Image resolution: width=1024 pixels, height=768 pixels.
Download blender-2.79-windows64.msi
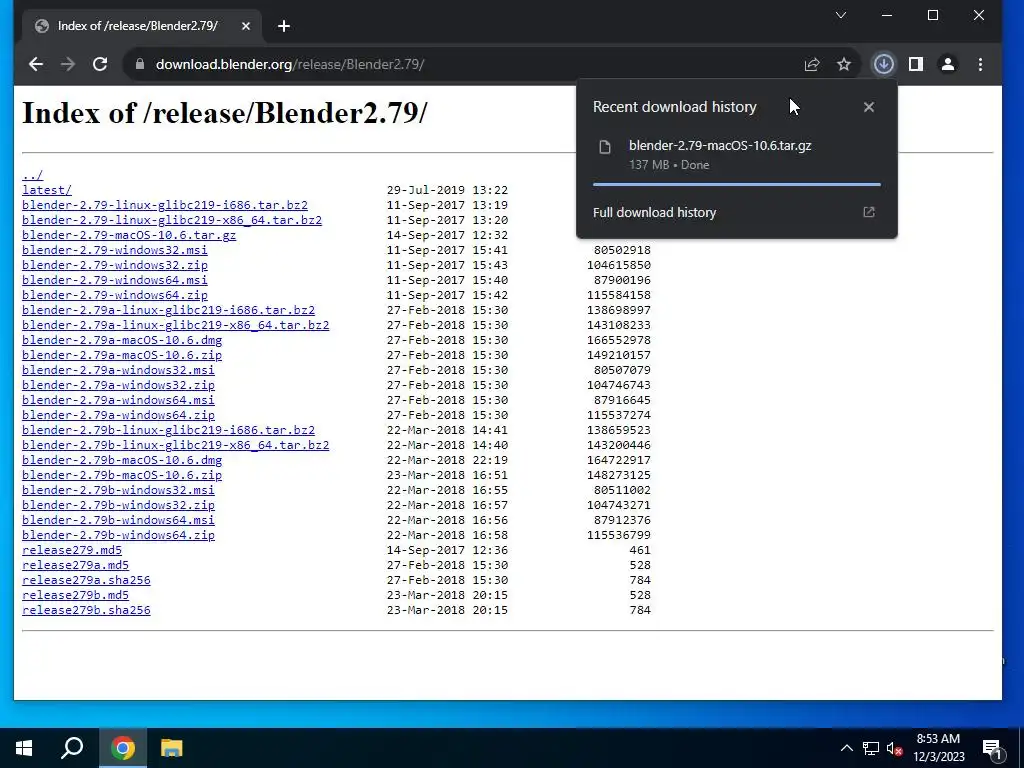[x=114, y=280]
